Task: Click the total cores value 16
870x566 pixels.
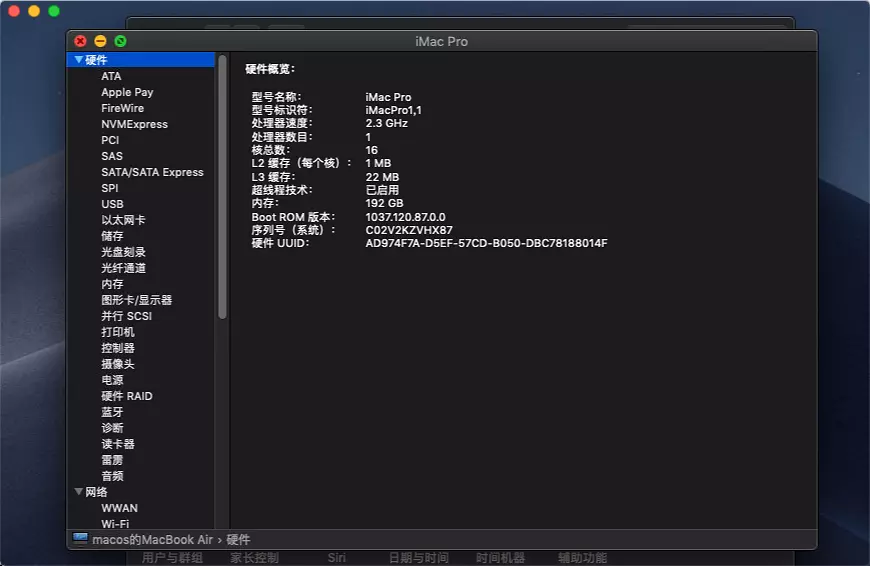Action: click(372, 150)
